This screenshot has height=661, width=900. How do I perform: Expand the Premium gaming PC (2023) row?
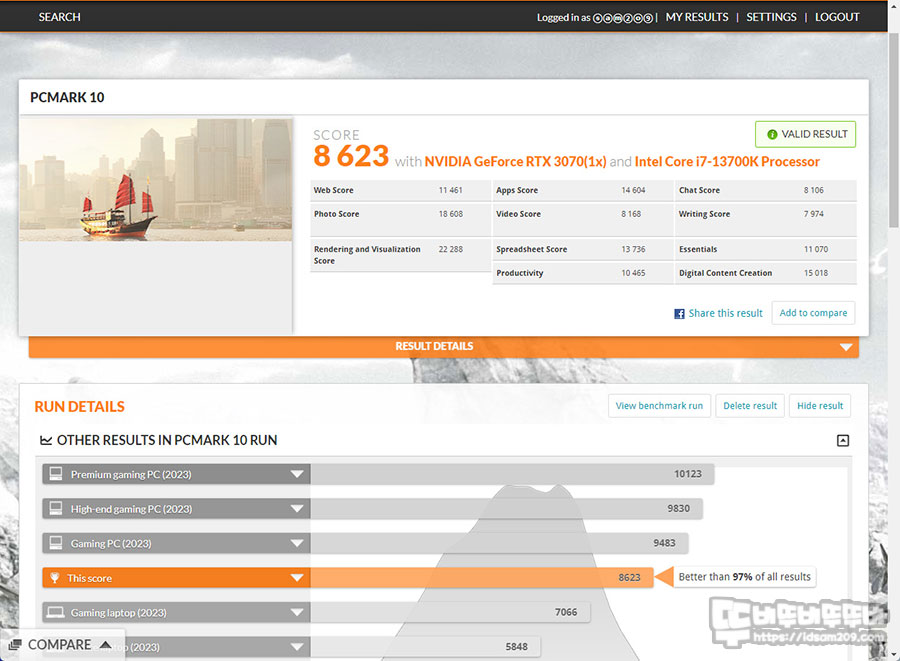click(297, 475)
